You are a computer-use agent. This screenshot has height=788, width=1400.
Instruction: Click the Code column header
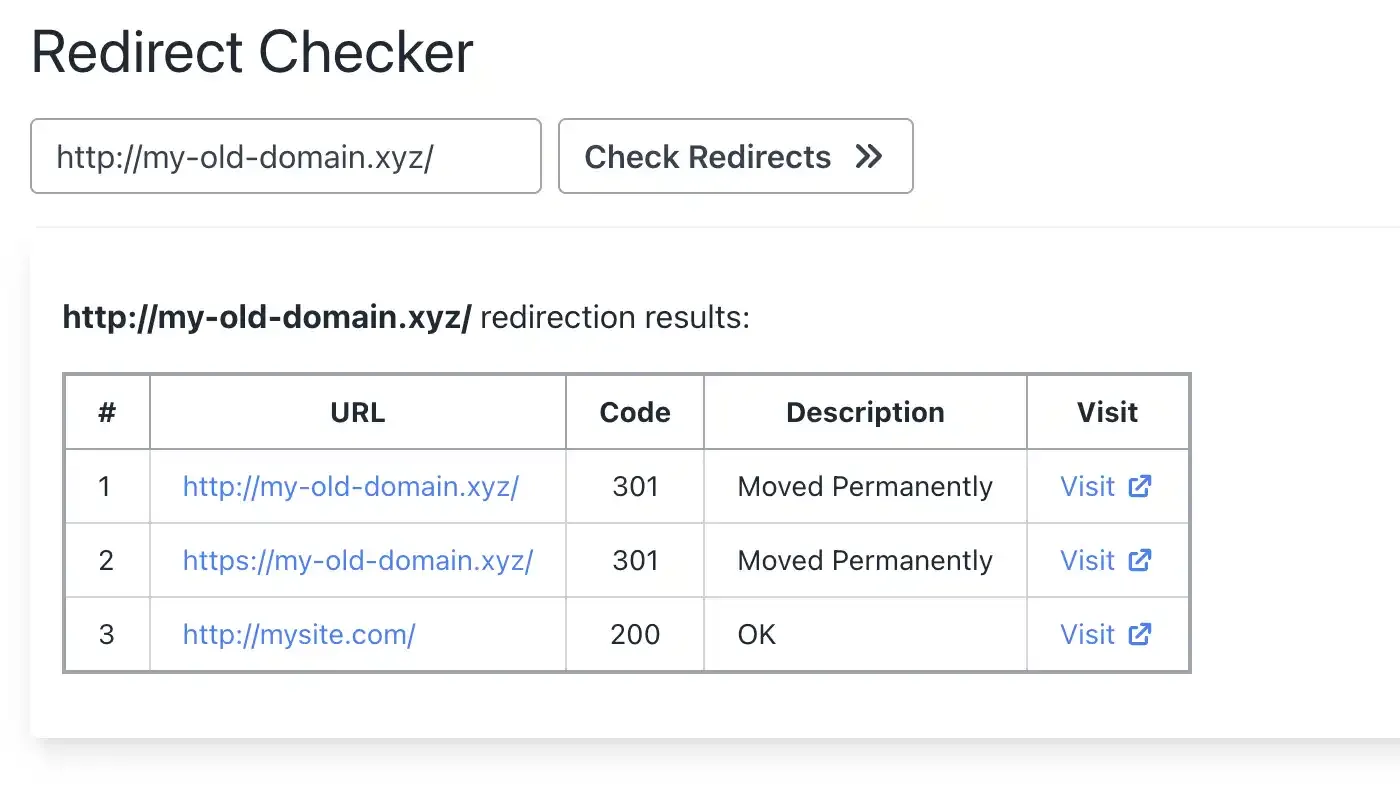[x=634, y=411]
